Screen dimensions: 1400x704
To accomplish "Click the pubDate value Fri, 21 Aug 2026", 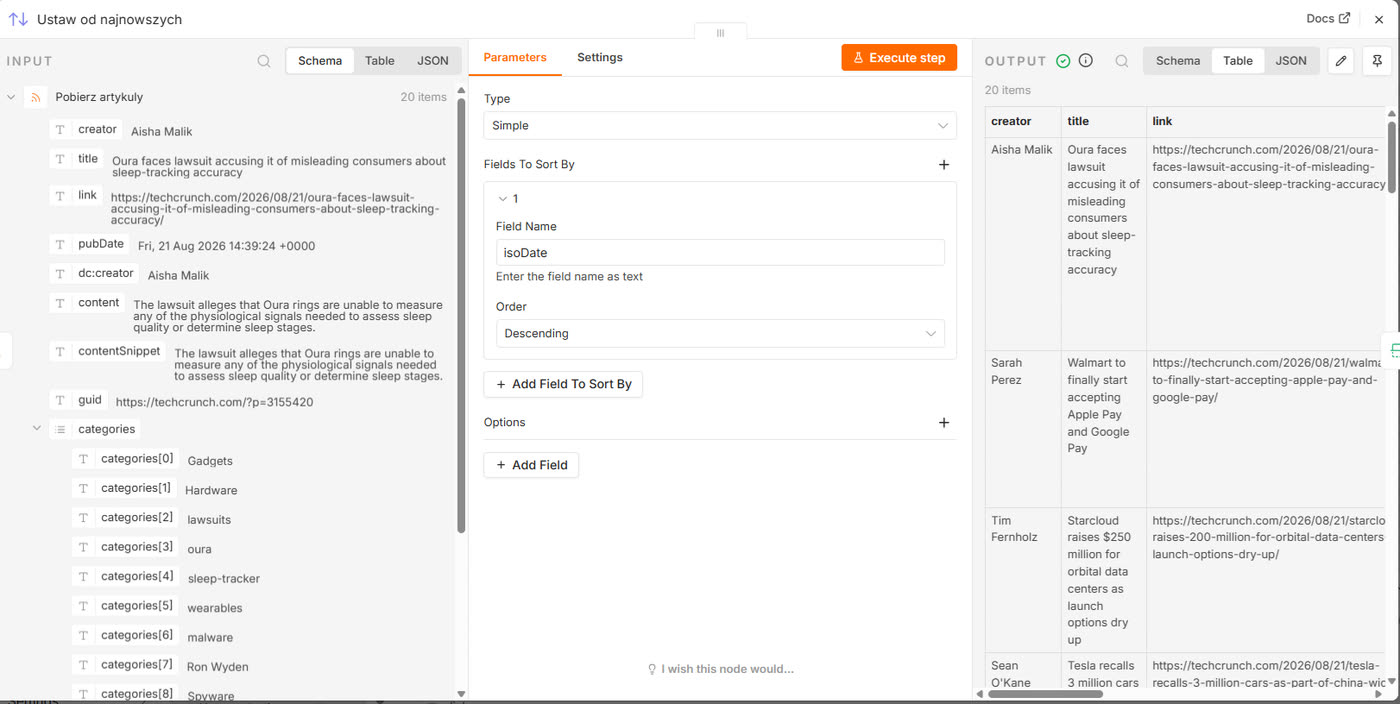I will [x=226, y=246].
